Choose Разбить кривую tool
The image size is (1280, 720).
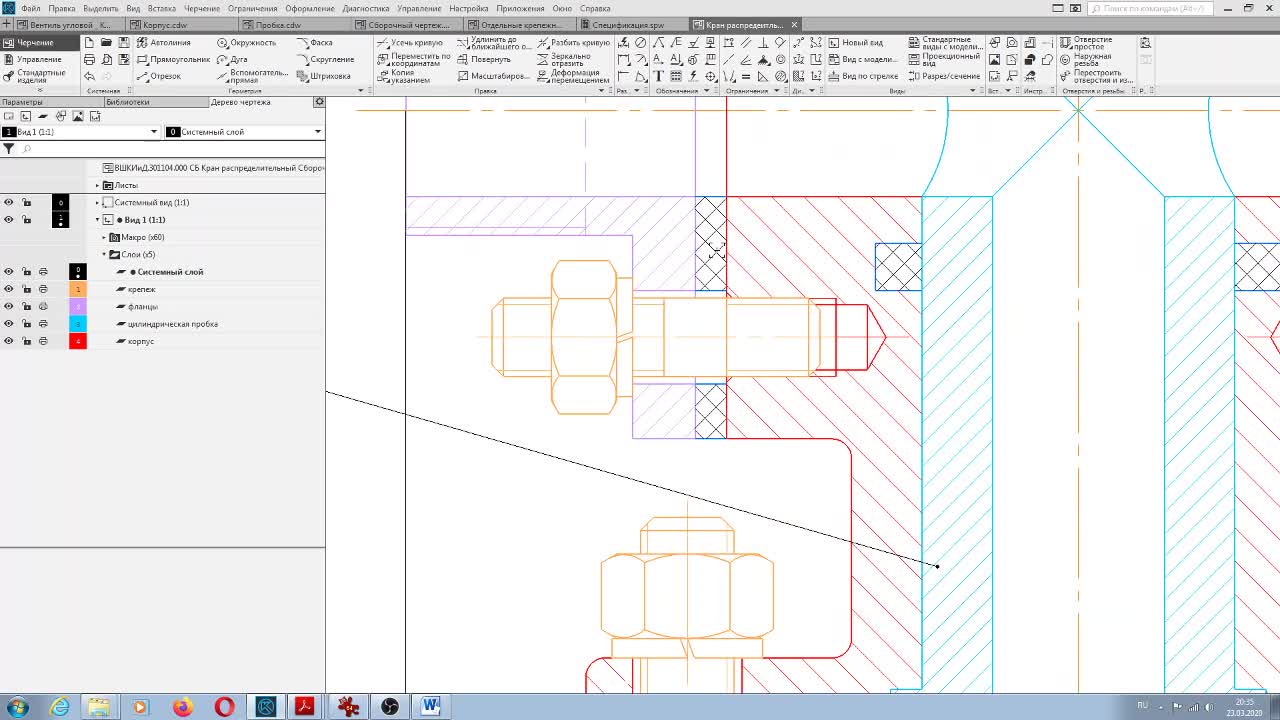tap(573, 43)
